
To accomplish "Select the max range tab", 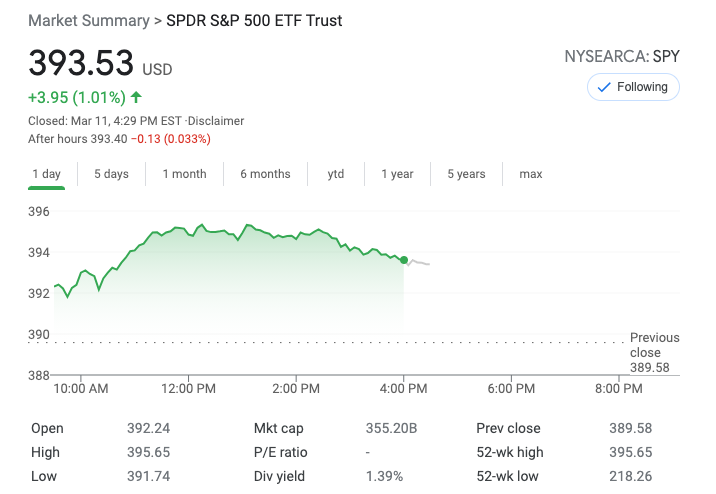I will tap(531, 174).
